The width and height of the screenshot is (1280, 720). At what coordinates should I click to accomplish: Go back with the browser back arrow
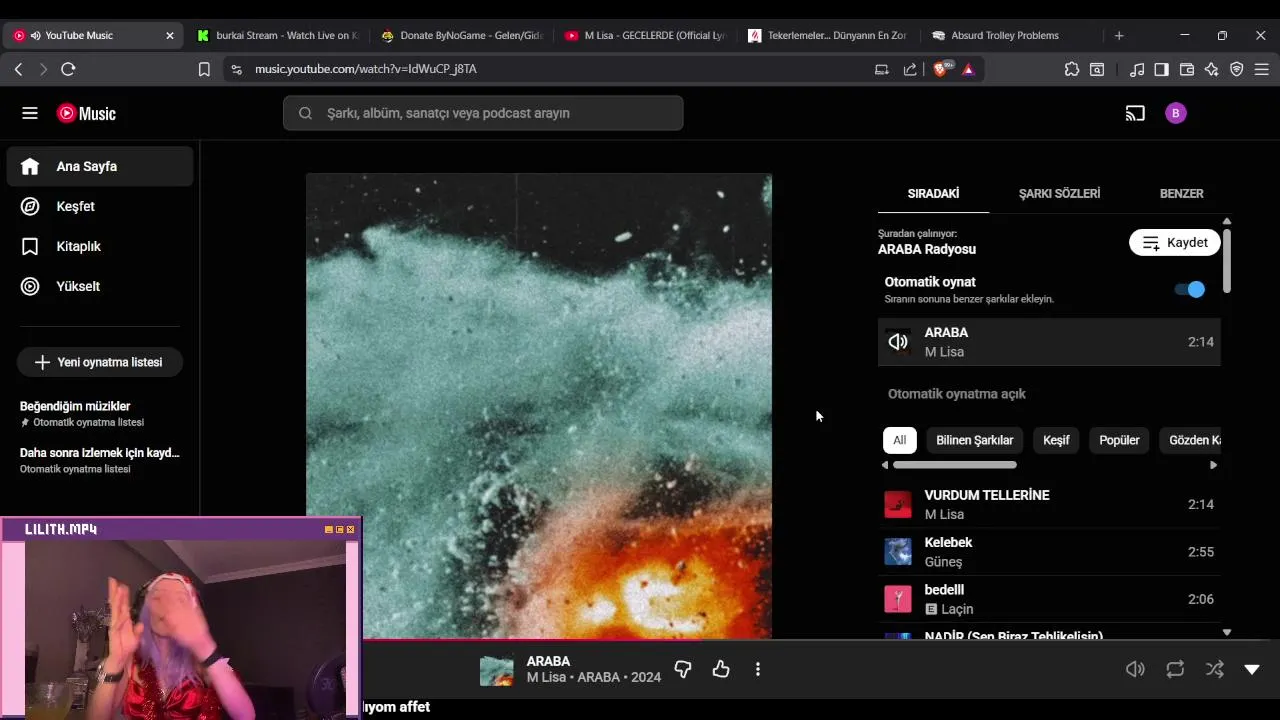pyautogui.click(x=18, y=69)
